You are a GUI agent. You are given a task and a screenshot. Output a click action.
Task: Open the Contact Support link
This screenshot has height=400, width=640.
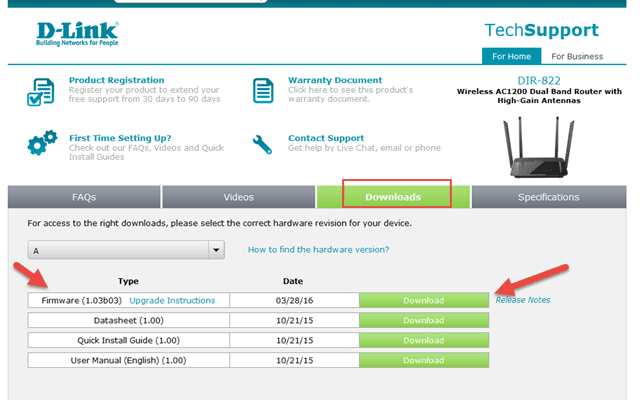coord(326,138)
